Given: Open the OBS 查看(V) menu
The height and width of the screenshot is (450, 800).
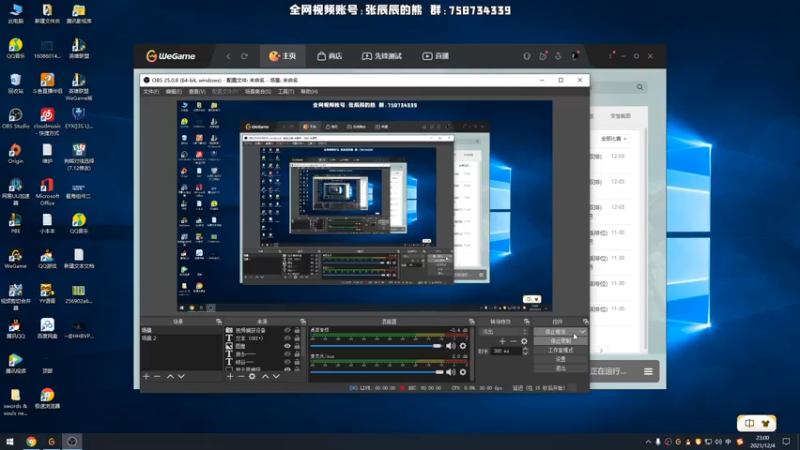Looking at the screenshot, I should click(x=197, y=92).
